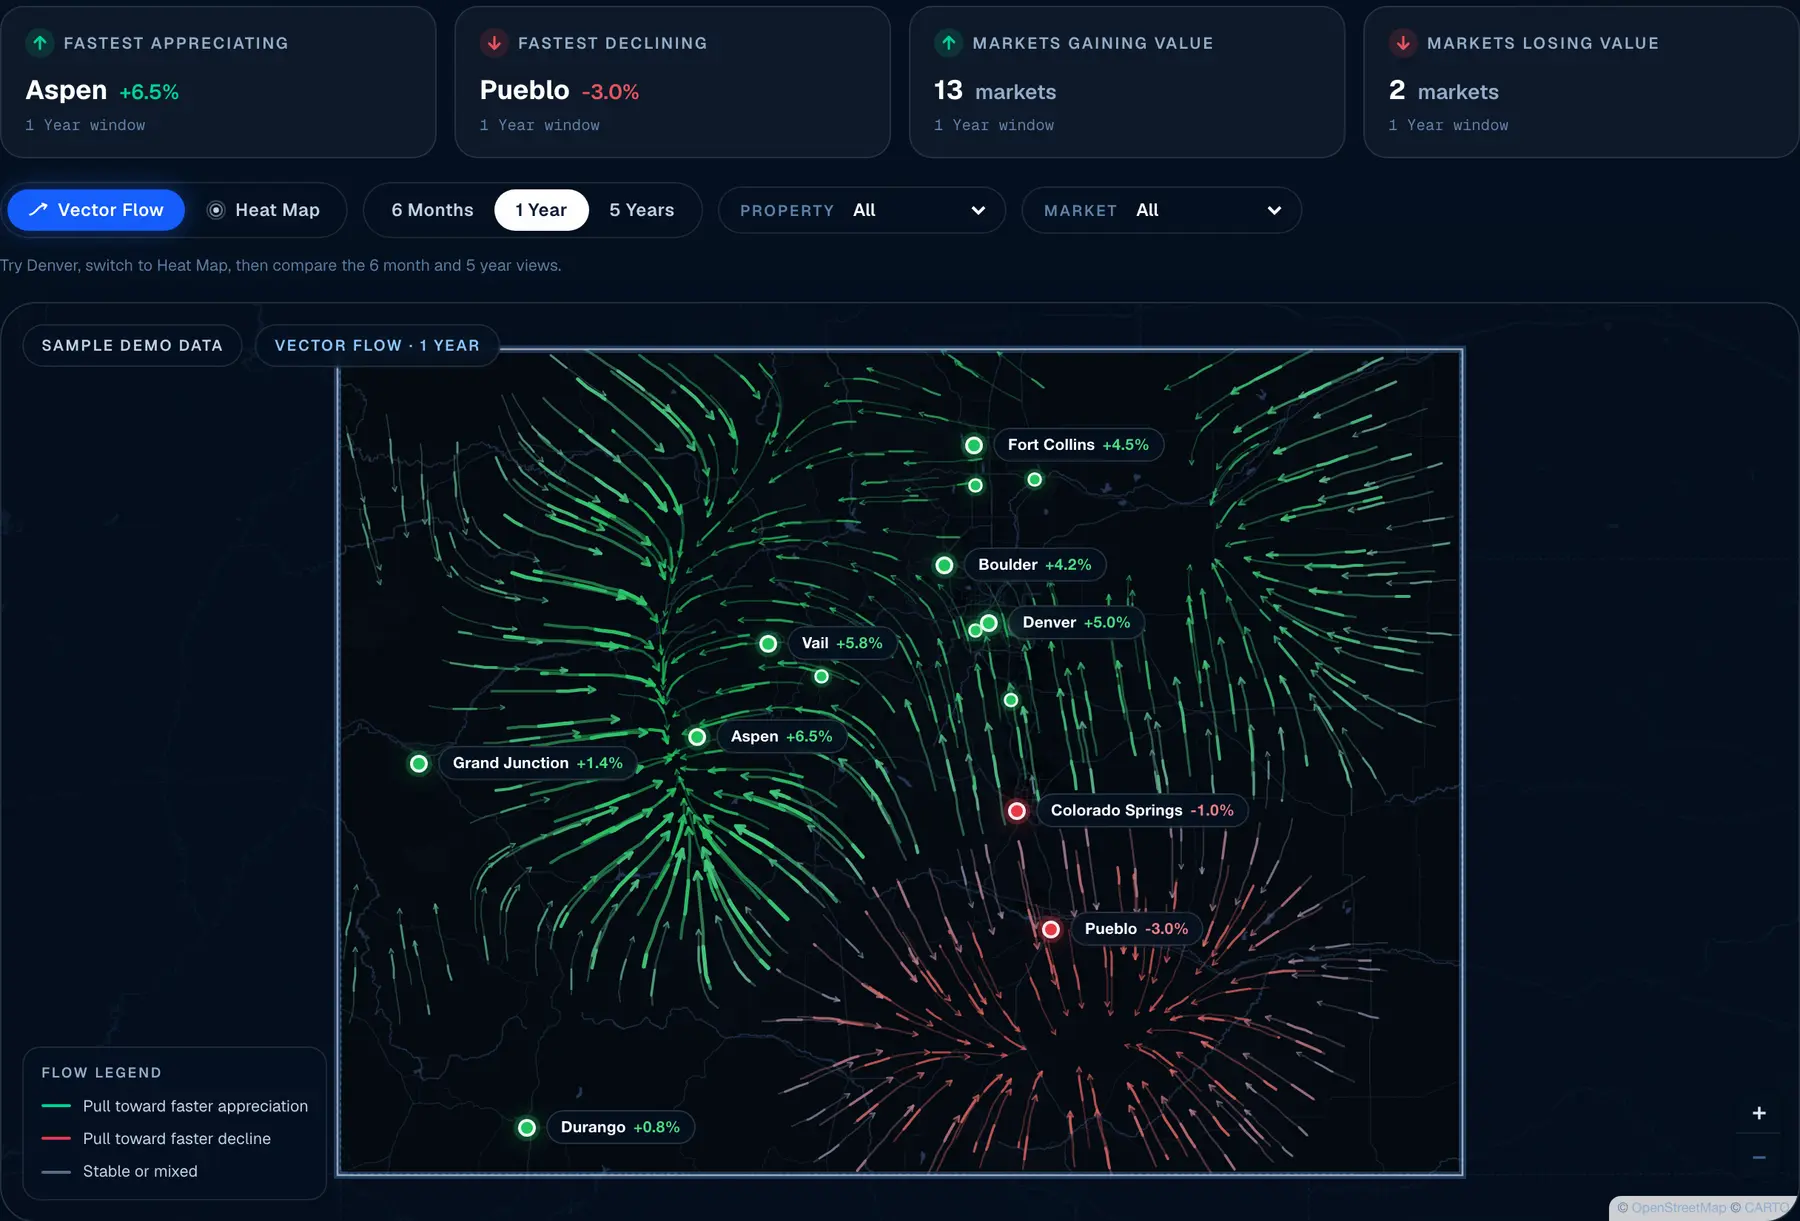Image resolution: width=1800 pixels, height=1221 pixels.
Task: Select the 1 Year time window
Action: click(541, 210)
